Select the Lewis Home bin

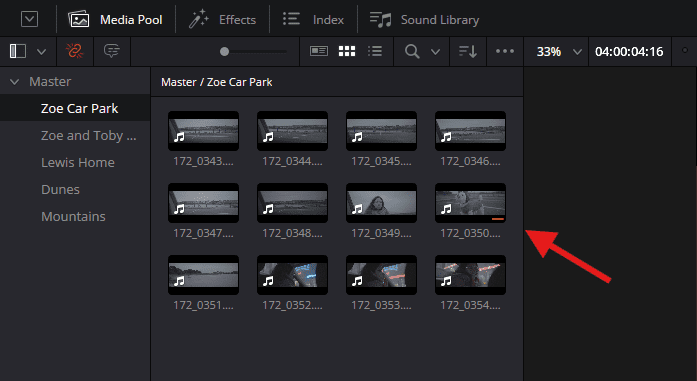click(78, 163)
